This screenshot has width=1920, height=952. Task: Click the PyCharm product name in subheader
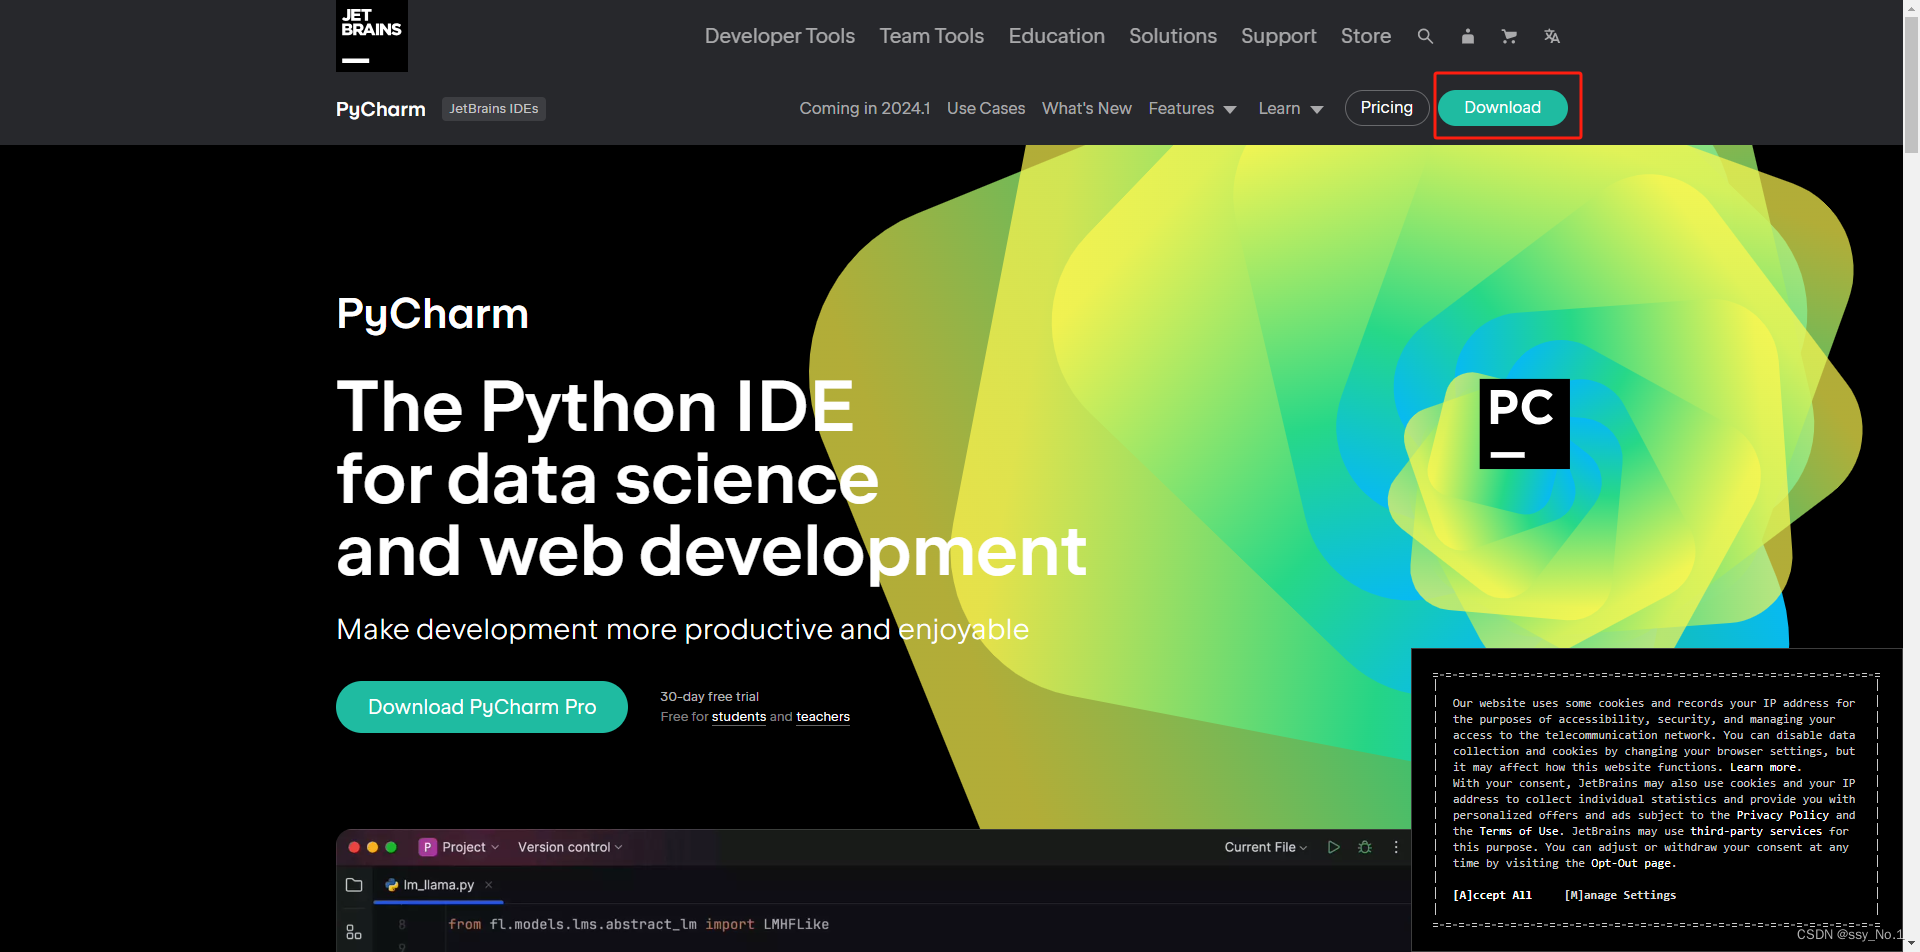pyautogui.click(x=381, y=109)
